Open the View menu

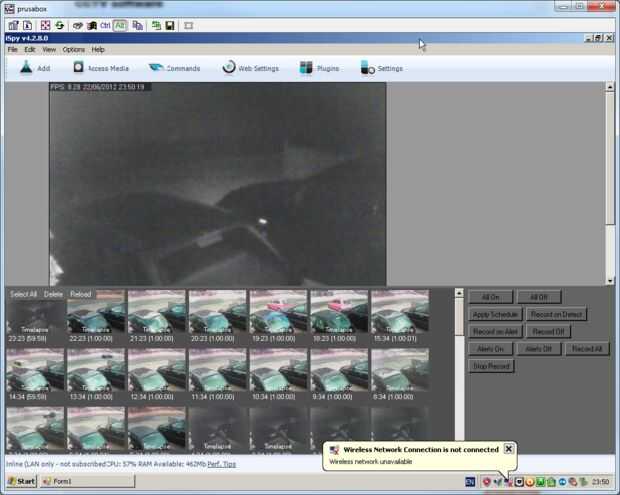pyautogui.click(x=49, y=49)
